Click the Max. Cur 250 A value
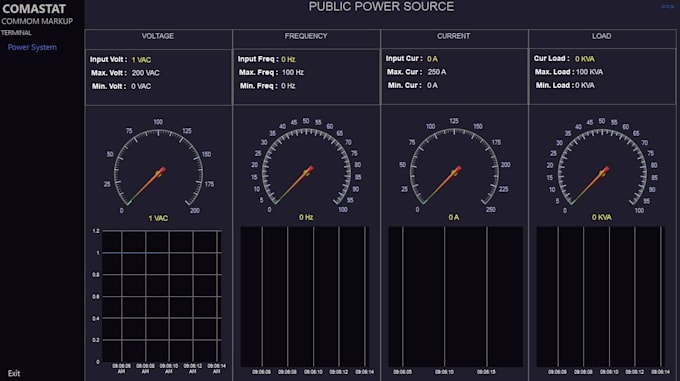The height and width of the screenshot is (381, 680). 437,72
